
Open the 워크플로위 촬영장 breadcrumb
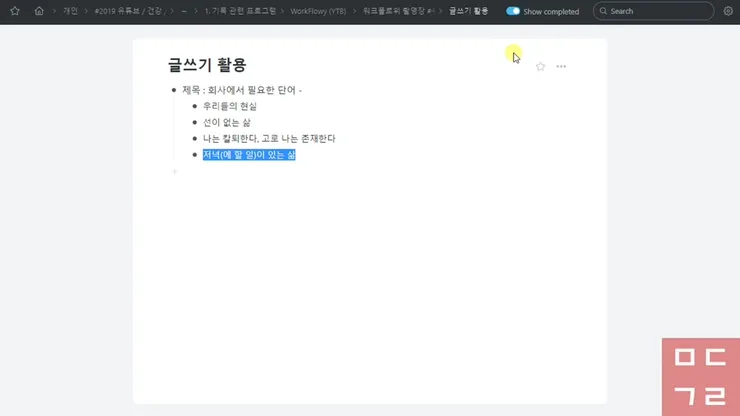tap(398, 11)
